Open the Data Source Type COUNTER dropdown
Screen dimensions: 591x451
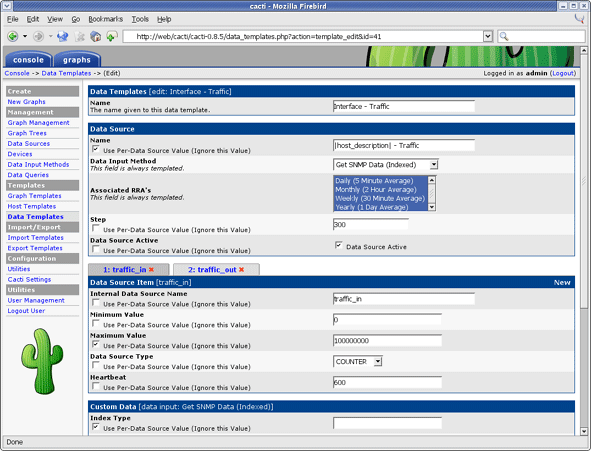click(378, 362)
